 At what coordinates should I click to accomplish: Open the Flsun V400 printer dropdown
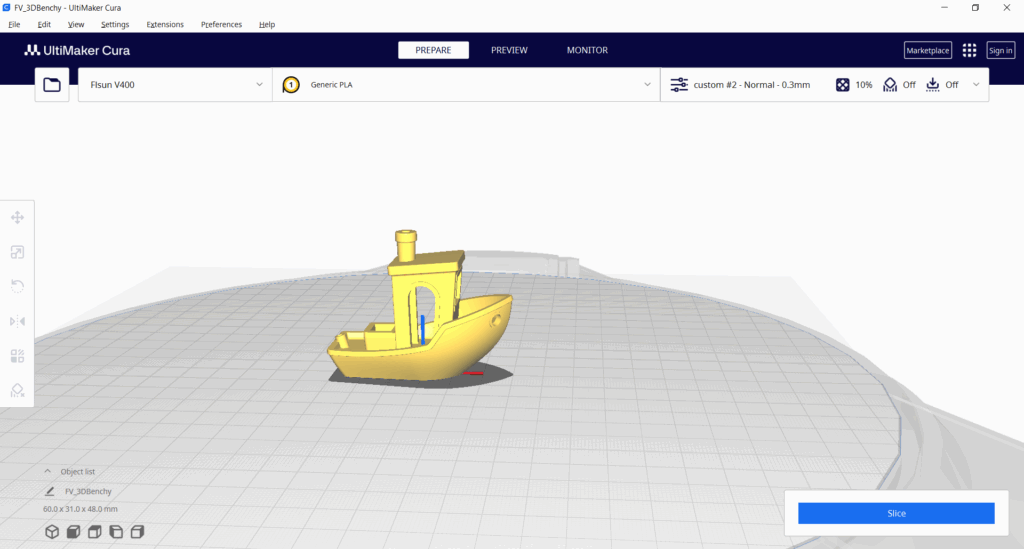point(175,85)
